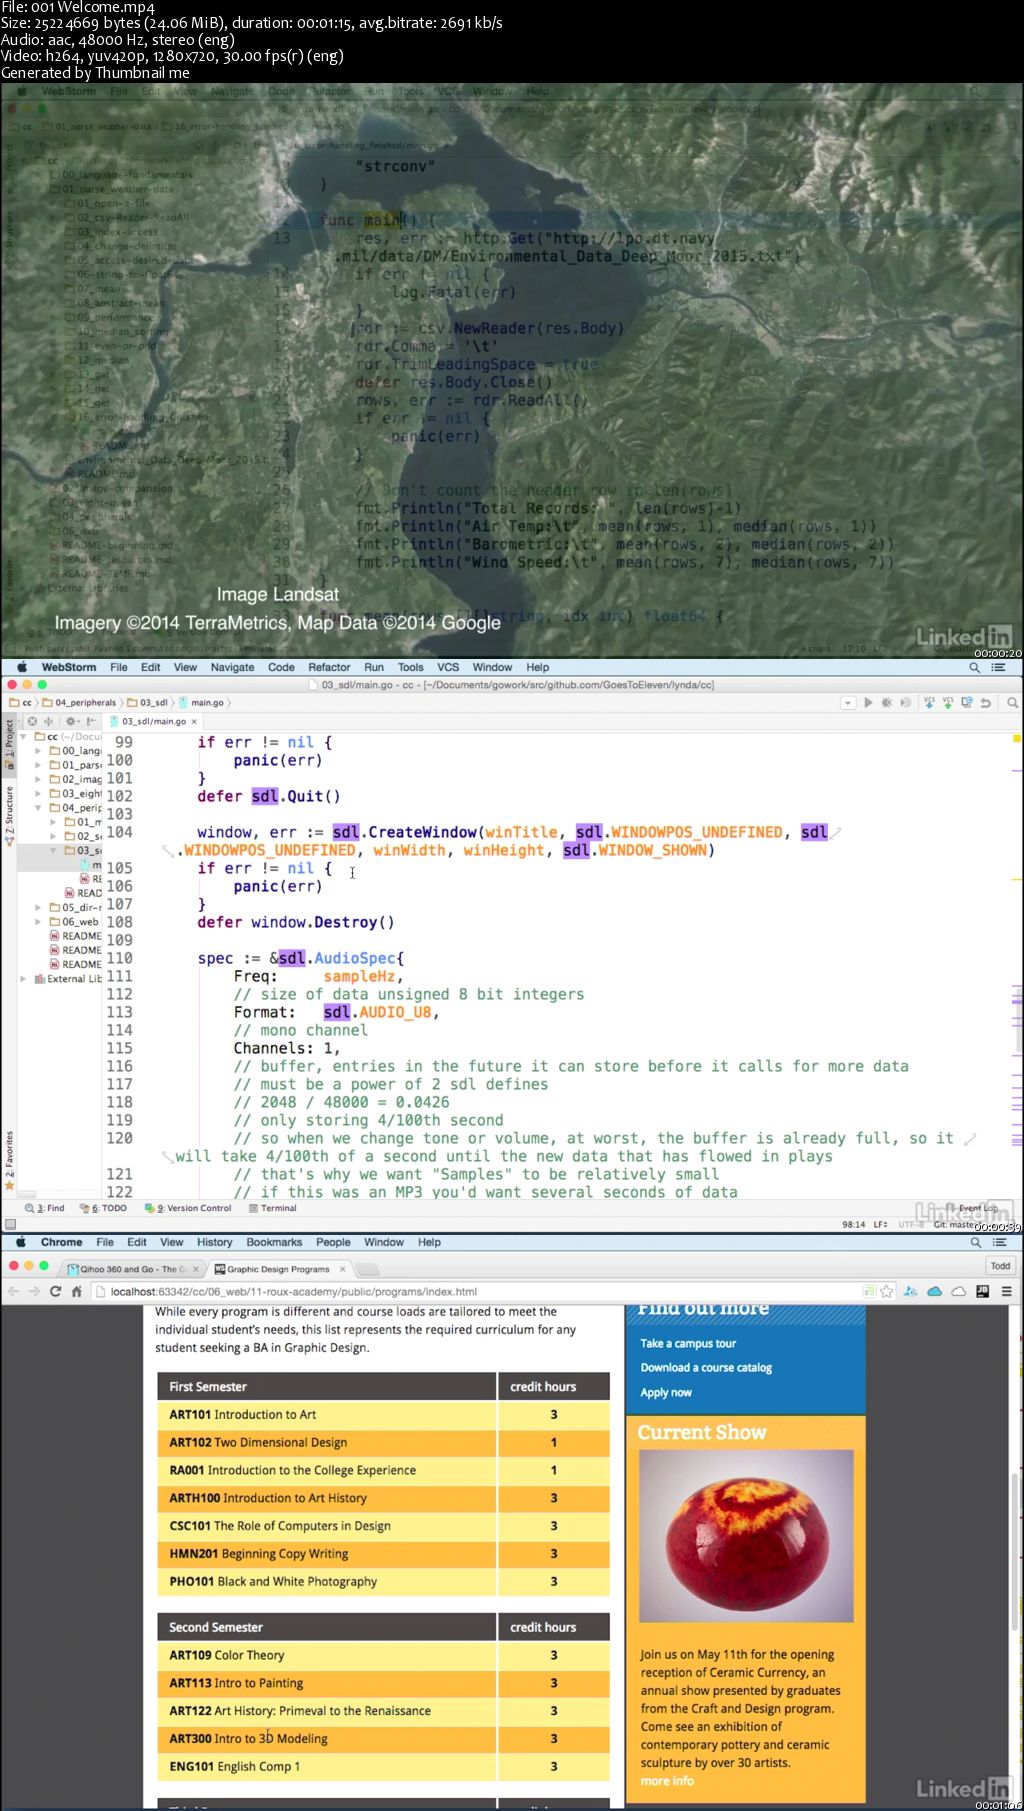Open Chrome's History menu

coord(214,1242)
